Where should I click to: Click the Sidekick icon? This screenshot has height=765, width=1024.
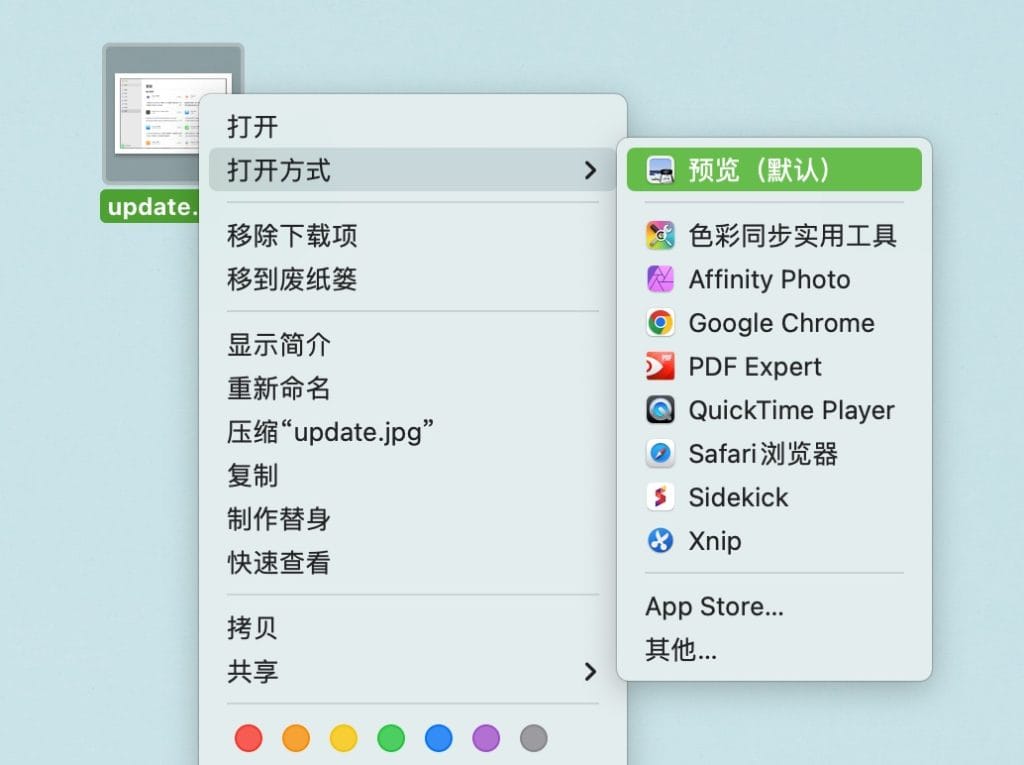click(660, 497)
